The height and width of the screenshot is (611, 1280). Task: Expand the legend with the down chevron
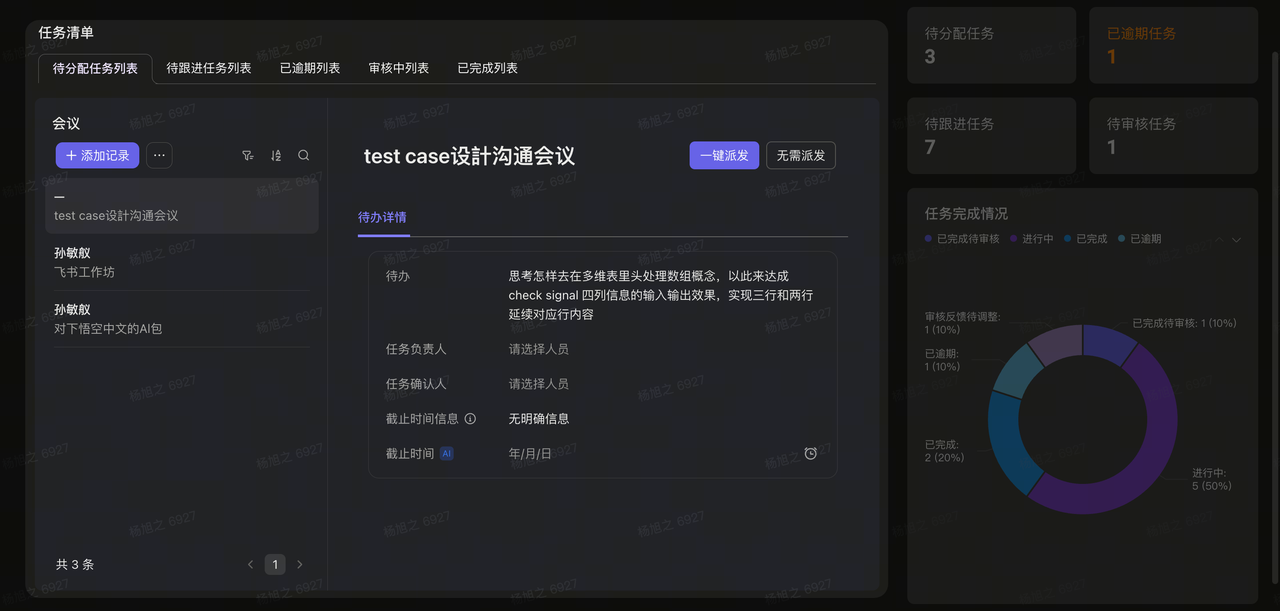1237,240
